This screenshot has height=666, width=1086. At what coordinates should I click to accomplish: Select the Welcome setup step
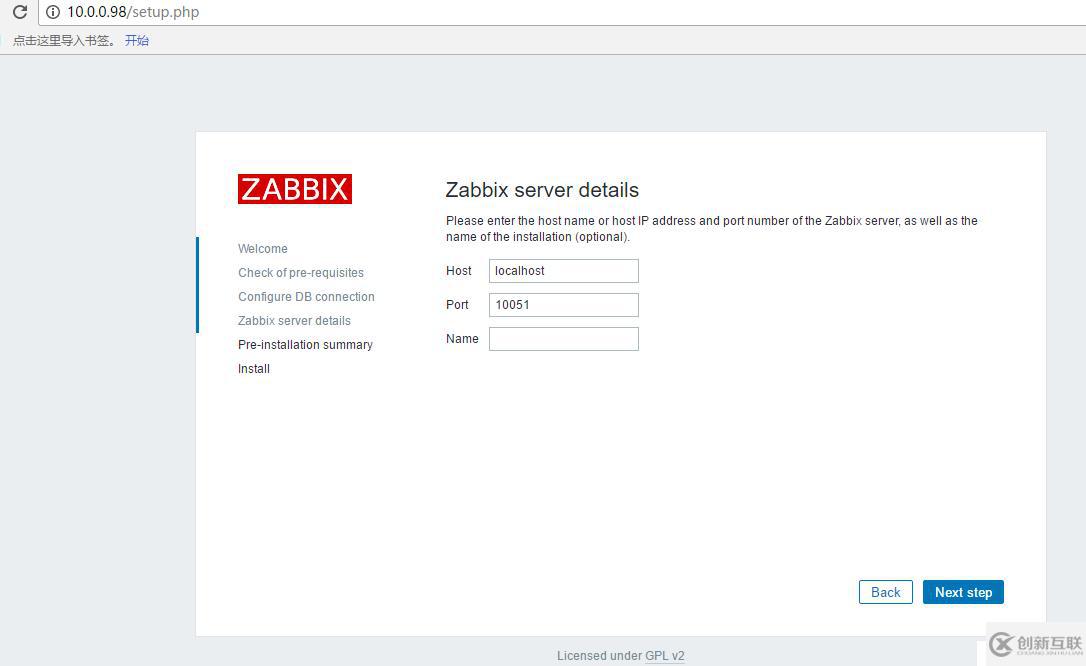pyautogui.click(x=262, y=249)
